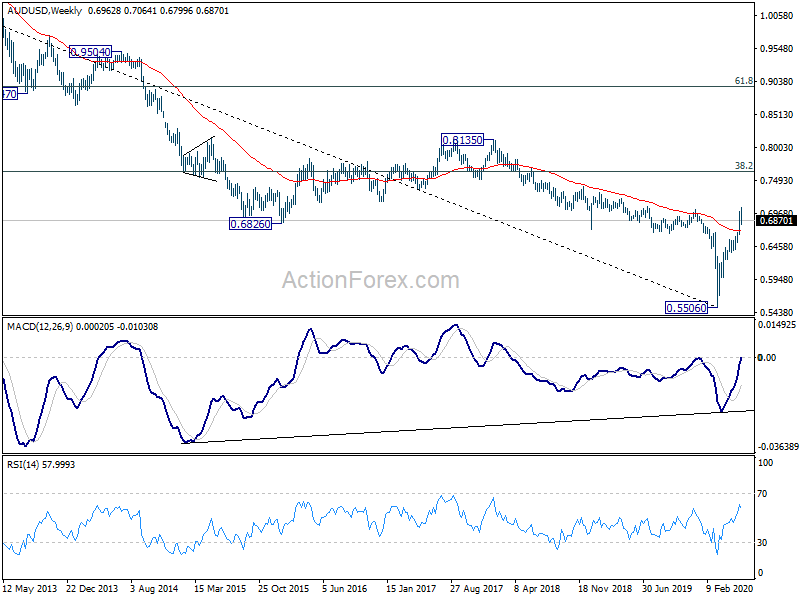Screen dimensions: 800x600
Task: Click the 0.80030 price axis value
Action: [x=777, y=148]
